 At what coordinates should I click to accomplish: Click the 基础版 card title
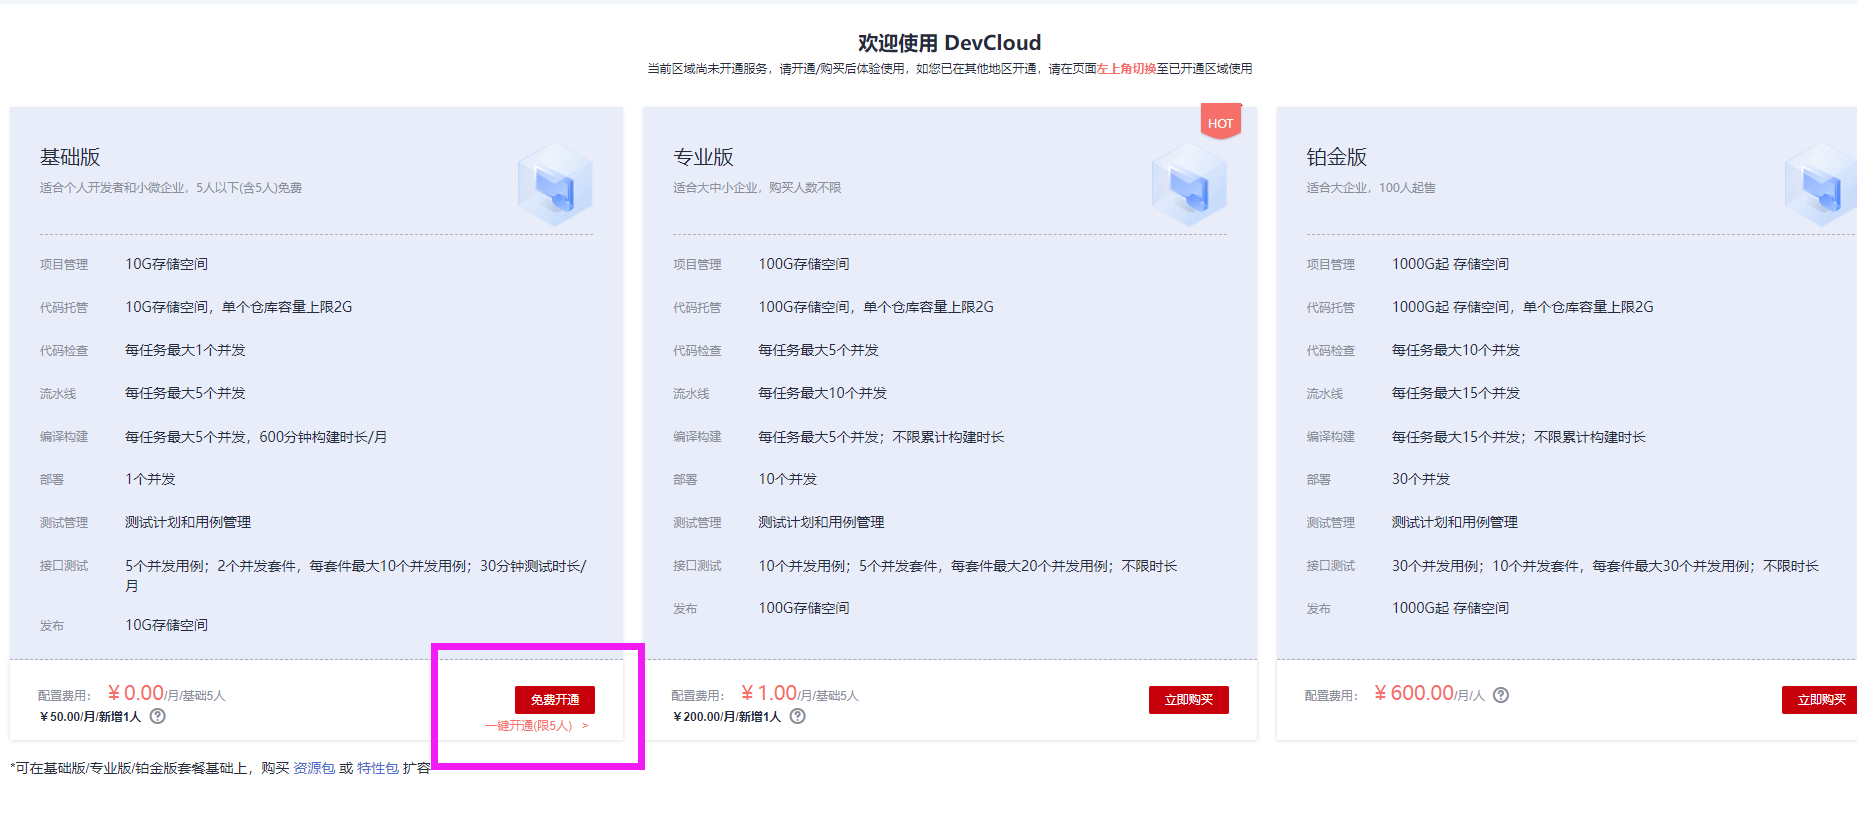coord(70,157)
